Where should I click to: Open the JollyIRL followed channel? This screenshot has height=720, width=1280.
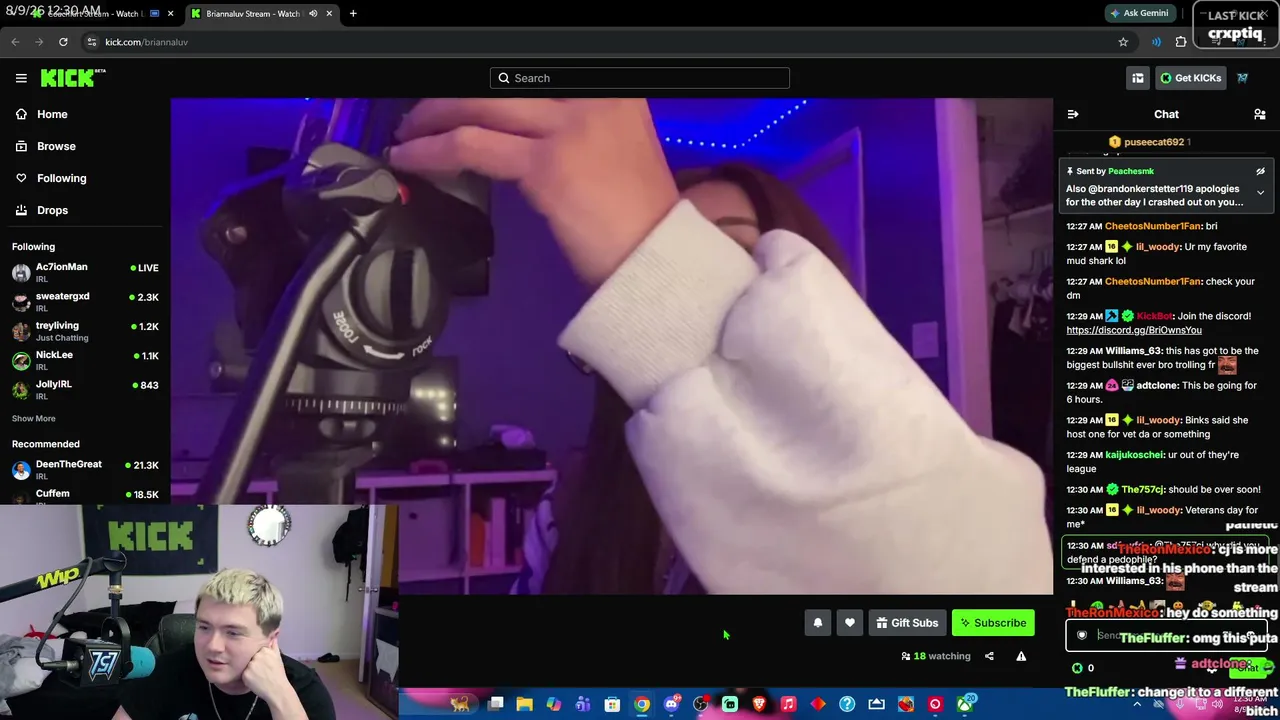tap(85, 388)
